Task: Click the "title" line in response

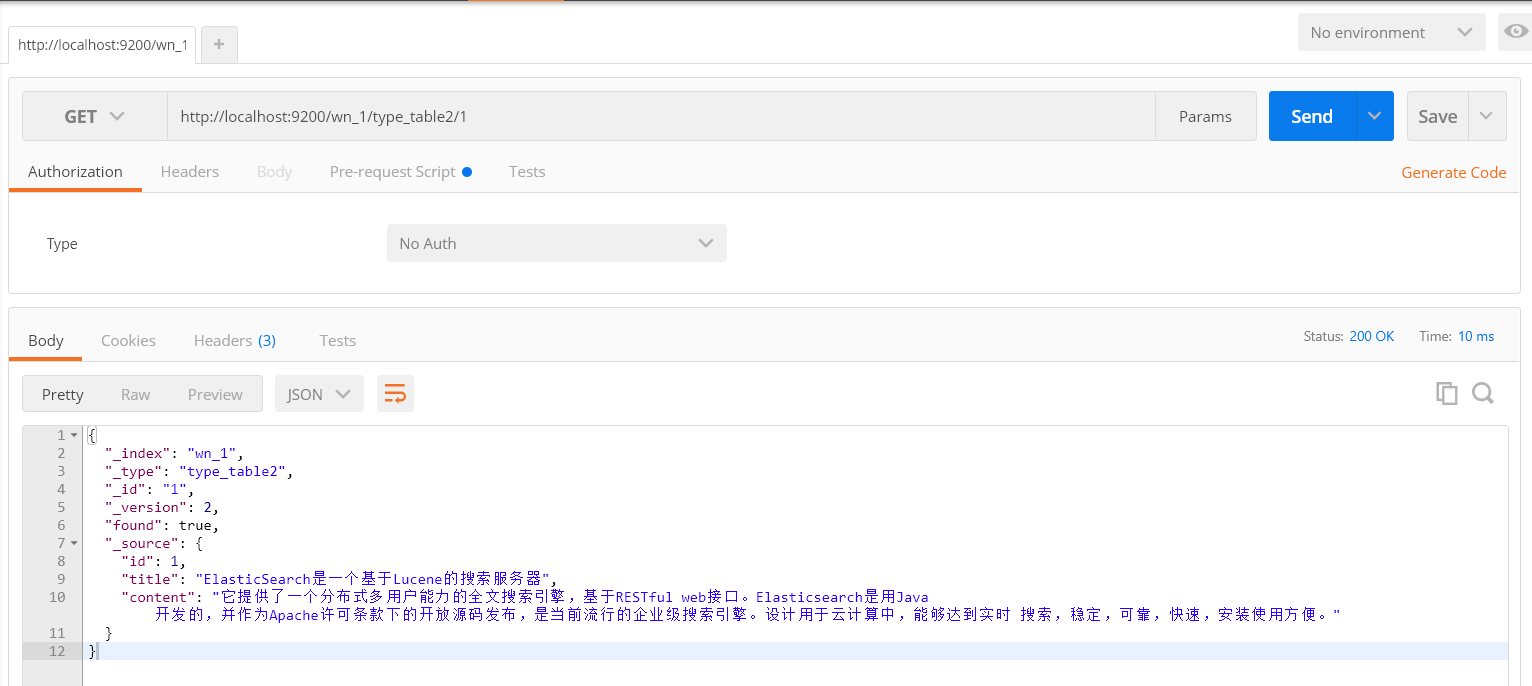Action: 338,579
